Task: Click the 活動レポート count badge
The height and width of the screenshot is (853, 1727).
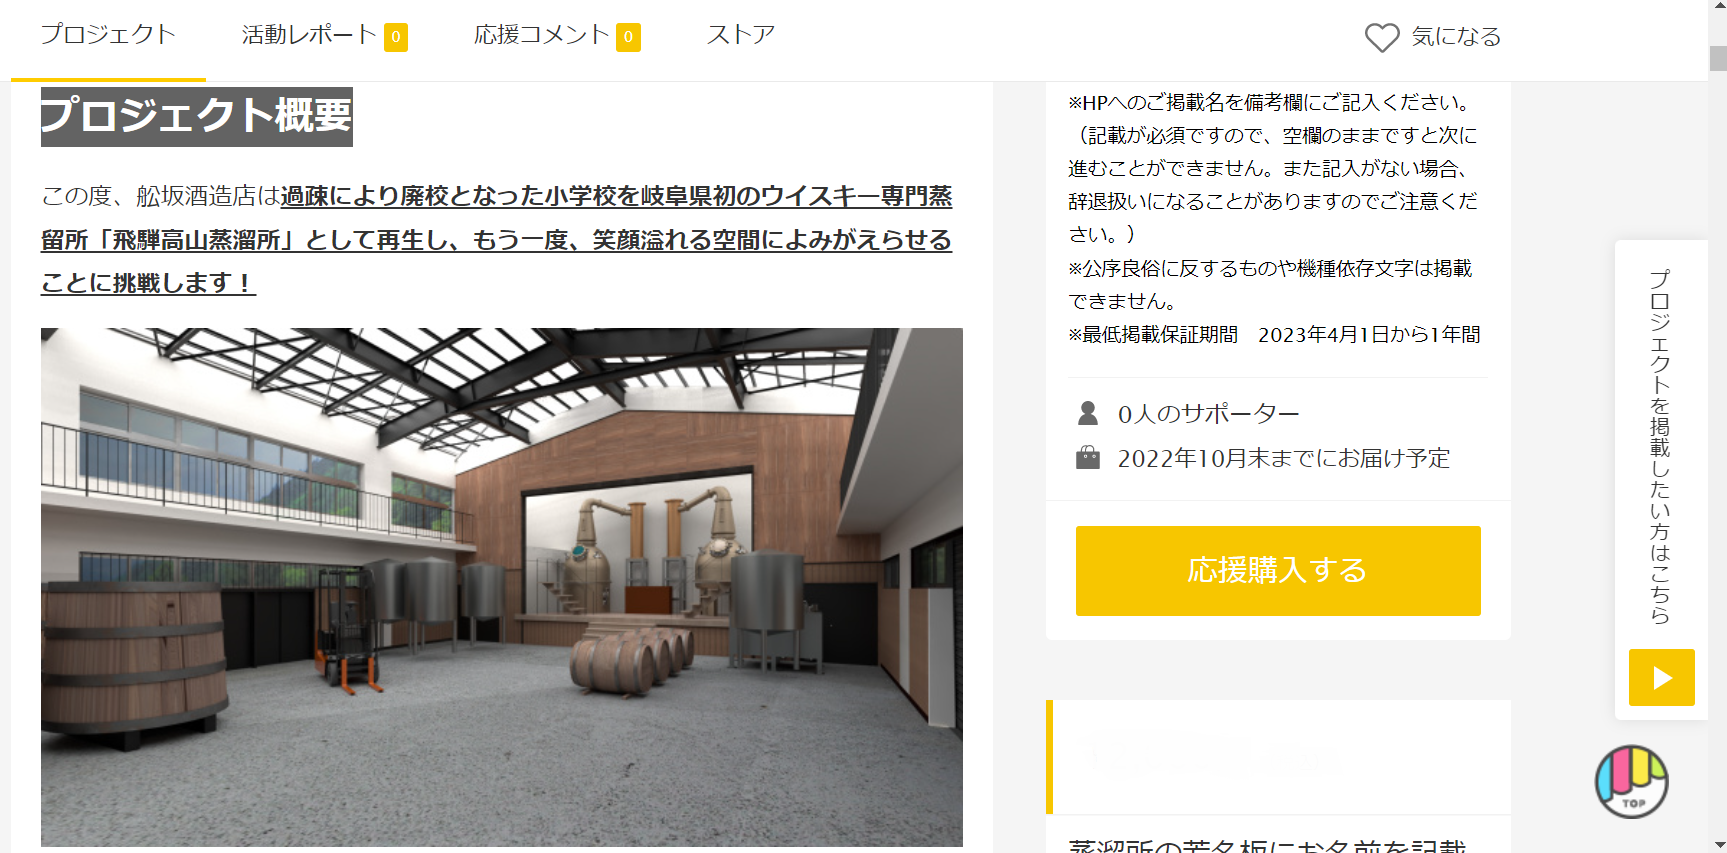Action: point(396,37)
